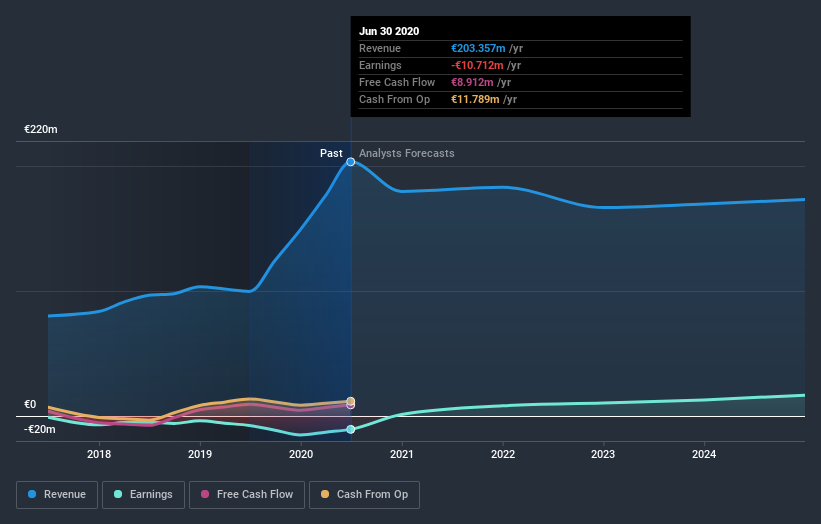Click the Jun 30 2020 tooltip date
This screenshot has width=821, height=524.
pyautogui.click(x=389, y=31)
